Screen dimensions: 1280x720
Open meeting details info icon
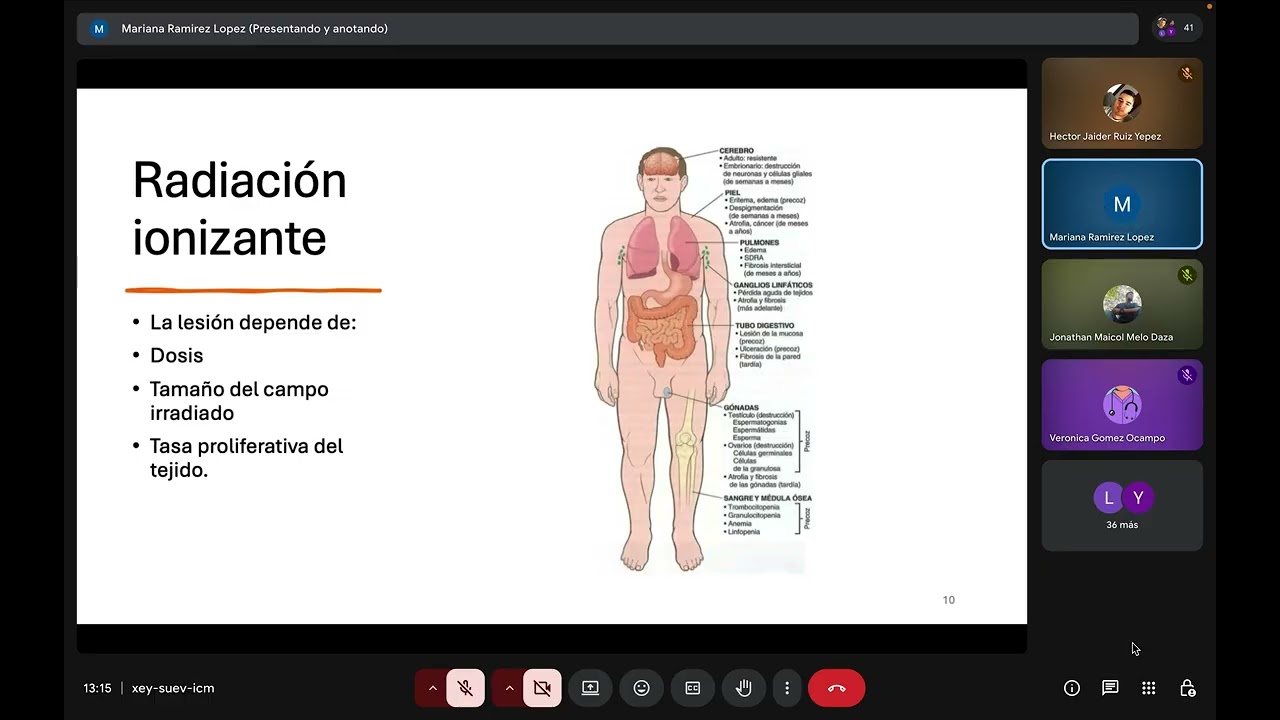(x=1072, y=688)
